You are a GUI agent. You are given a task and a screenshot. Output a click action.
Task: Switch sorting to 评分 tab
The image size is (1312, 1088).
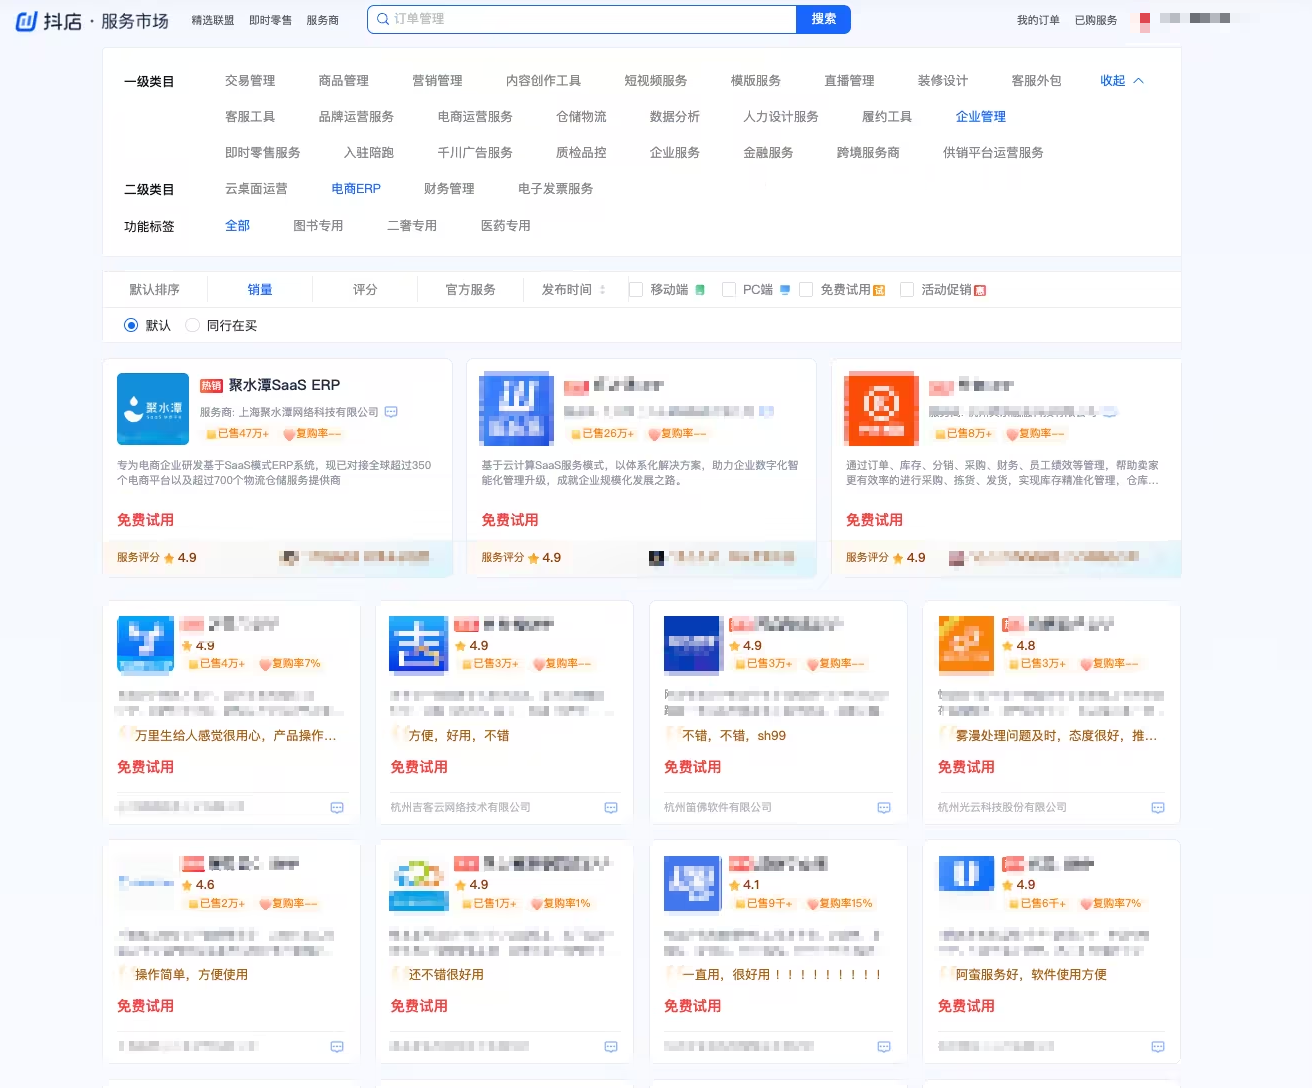tap(365, 290)
